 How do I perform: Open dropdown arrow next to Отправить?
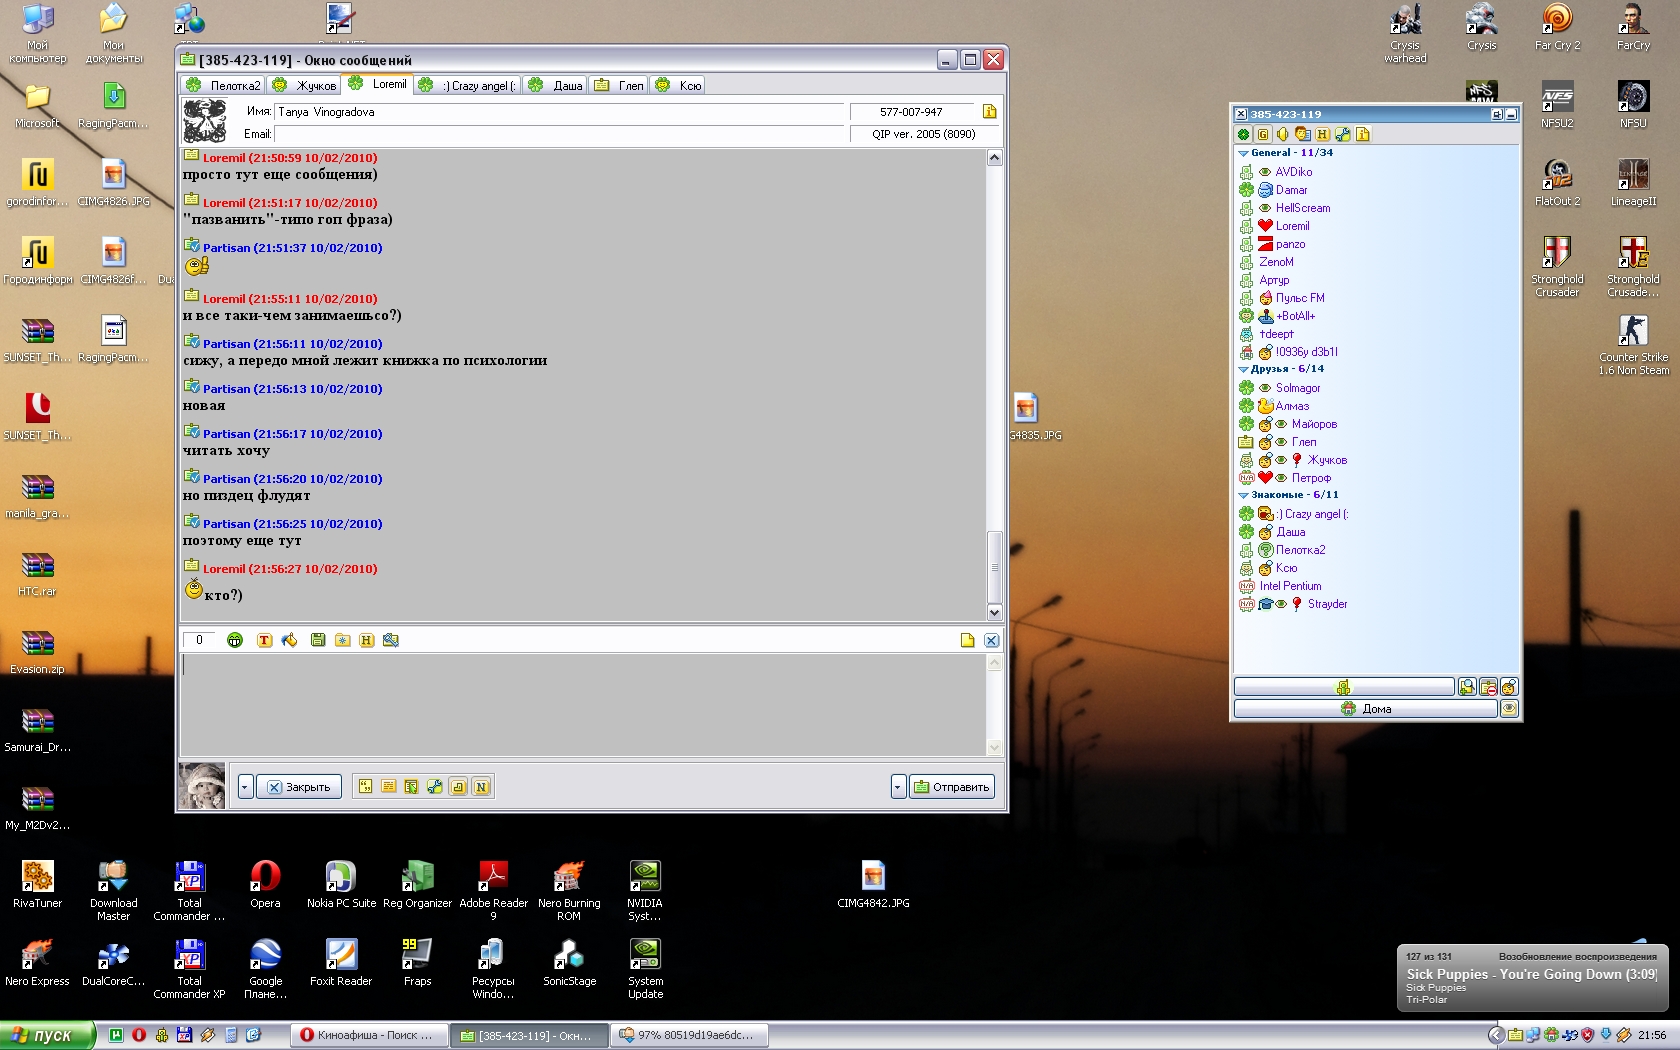[897, 787]
